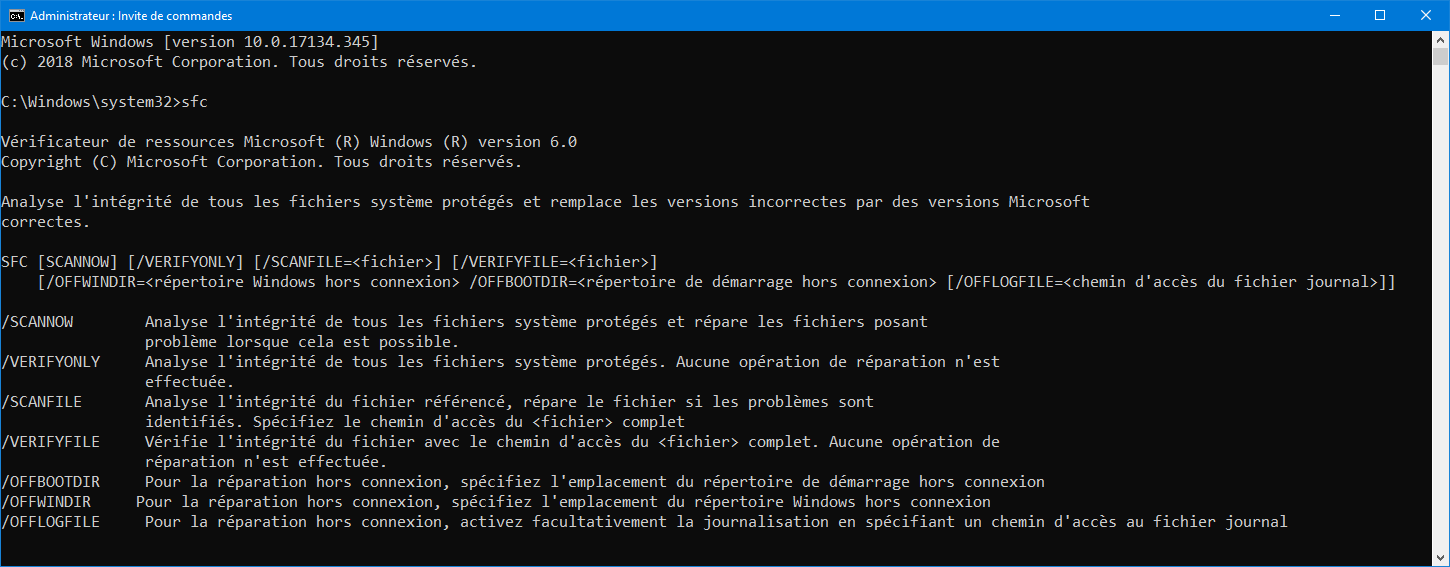Click the /SCANFILE entry in the options list
The image size is (1450, 567).
(42, 402)
